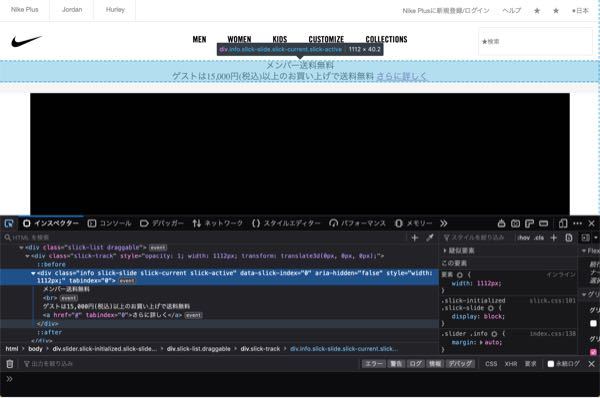Expand the margin auto shorthand arrow
Screen dimensions: 600x398
coord(481,343)
